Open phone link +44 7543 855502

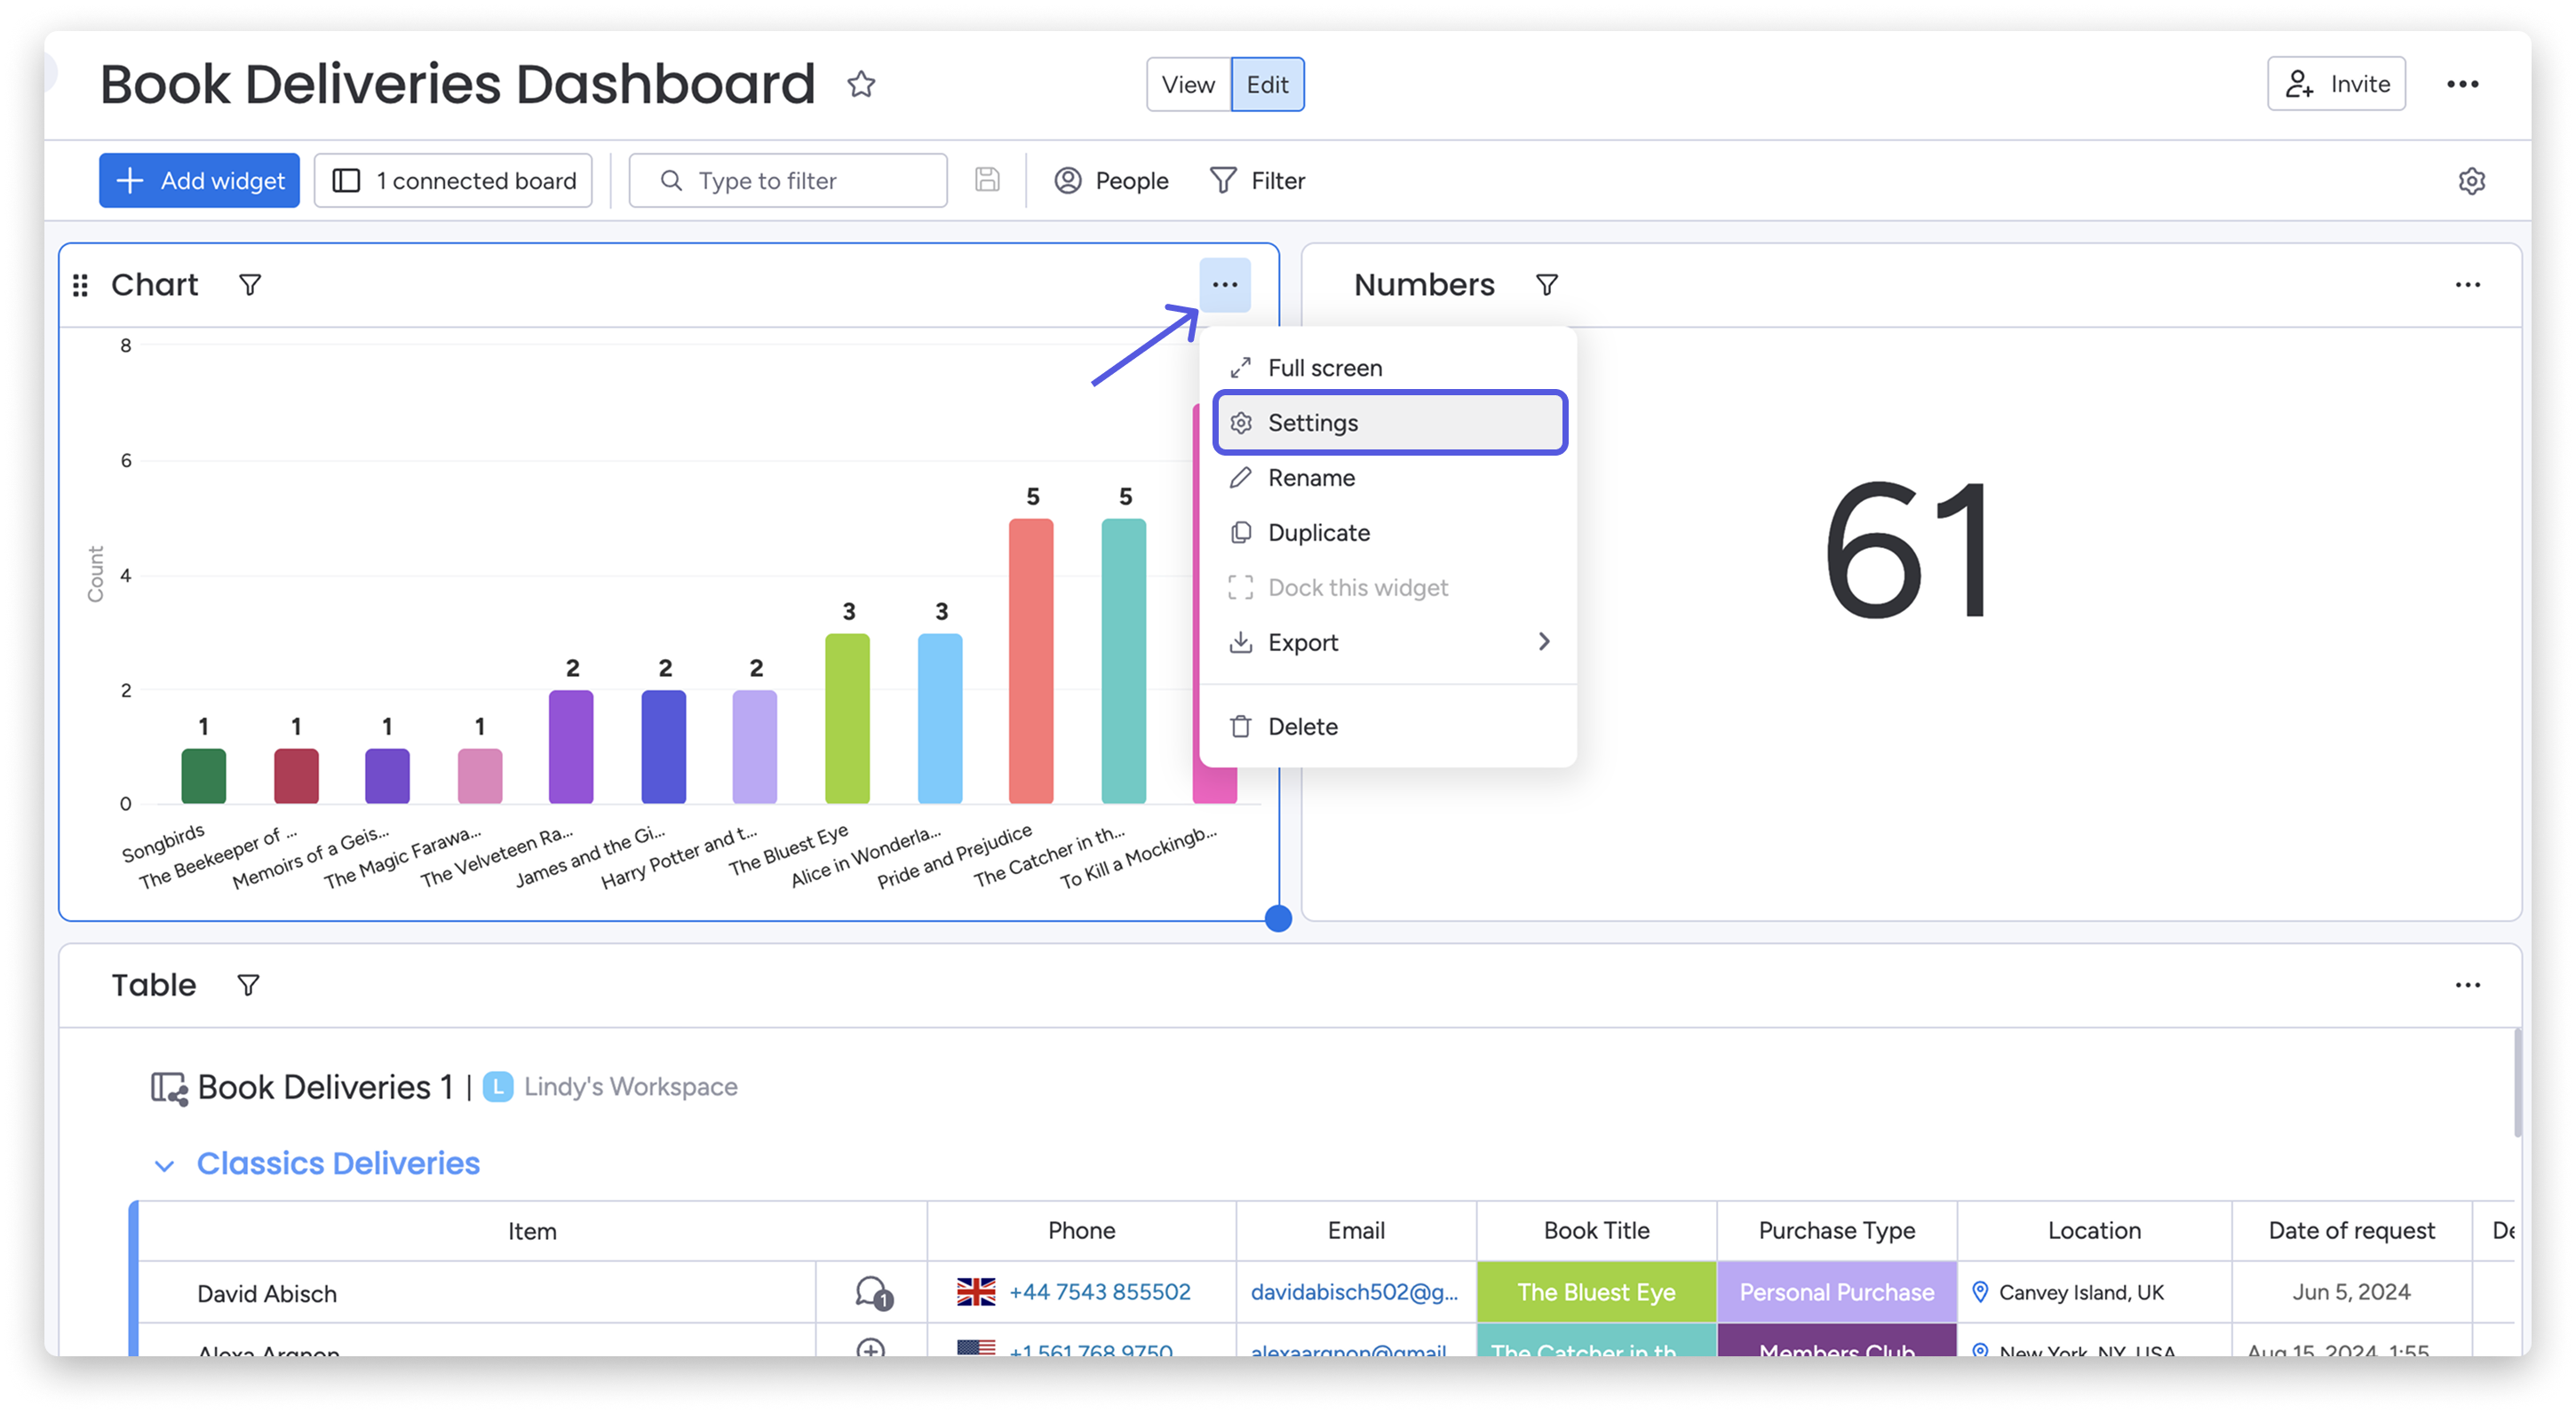coord(1099,1292)
